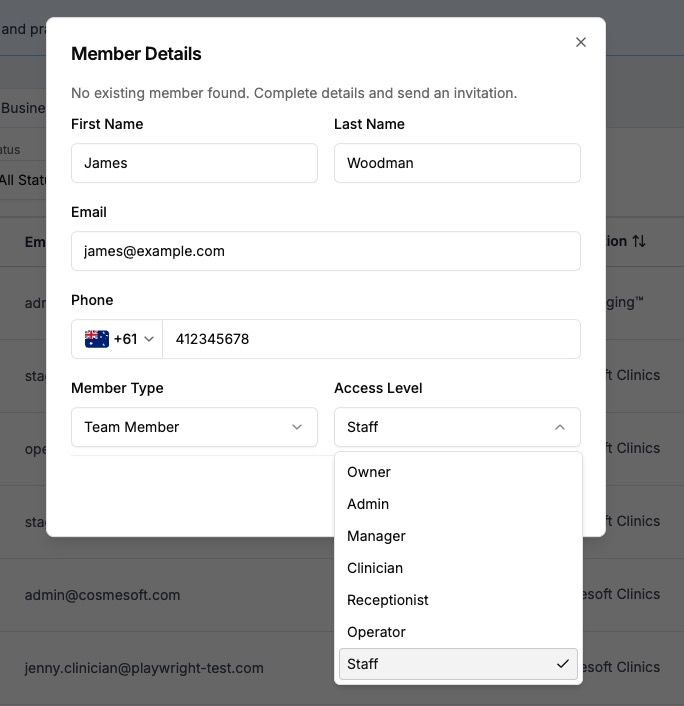The height and width of the screenshot is (706, 684).
Task: Click the First Name field containing James
Action: [194, 163]
